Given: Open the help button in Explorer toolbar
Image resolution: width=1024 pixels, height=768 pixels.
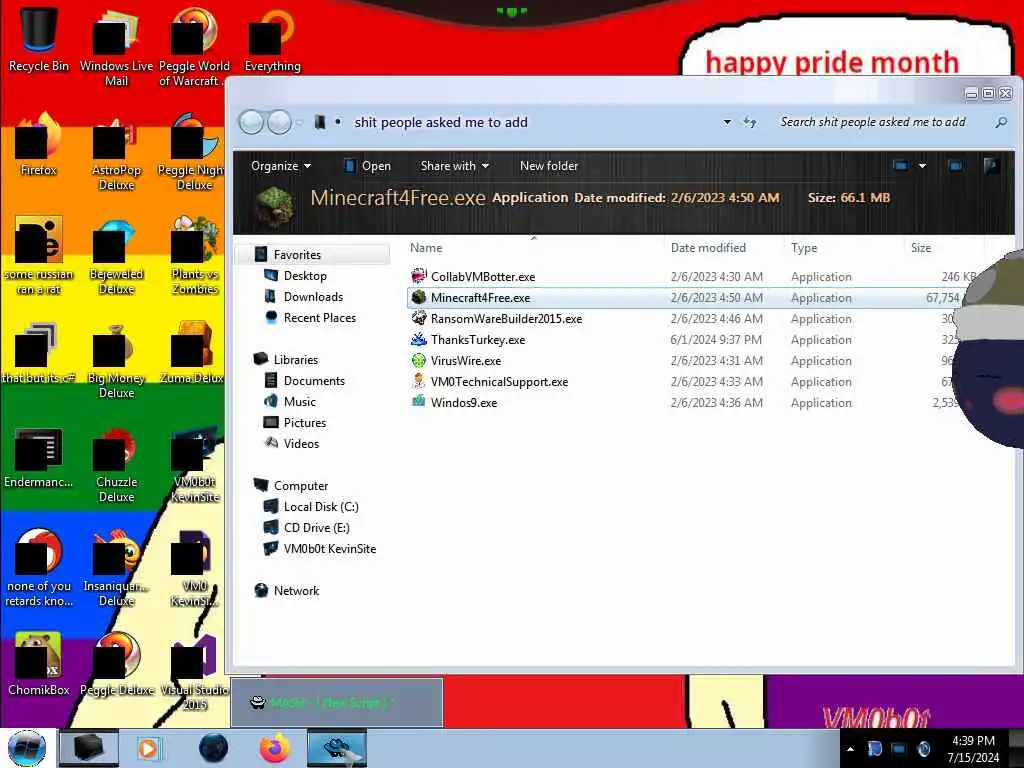Looking at the screenshot, I should pyautogui.click(x=991, y=166).
